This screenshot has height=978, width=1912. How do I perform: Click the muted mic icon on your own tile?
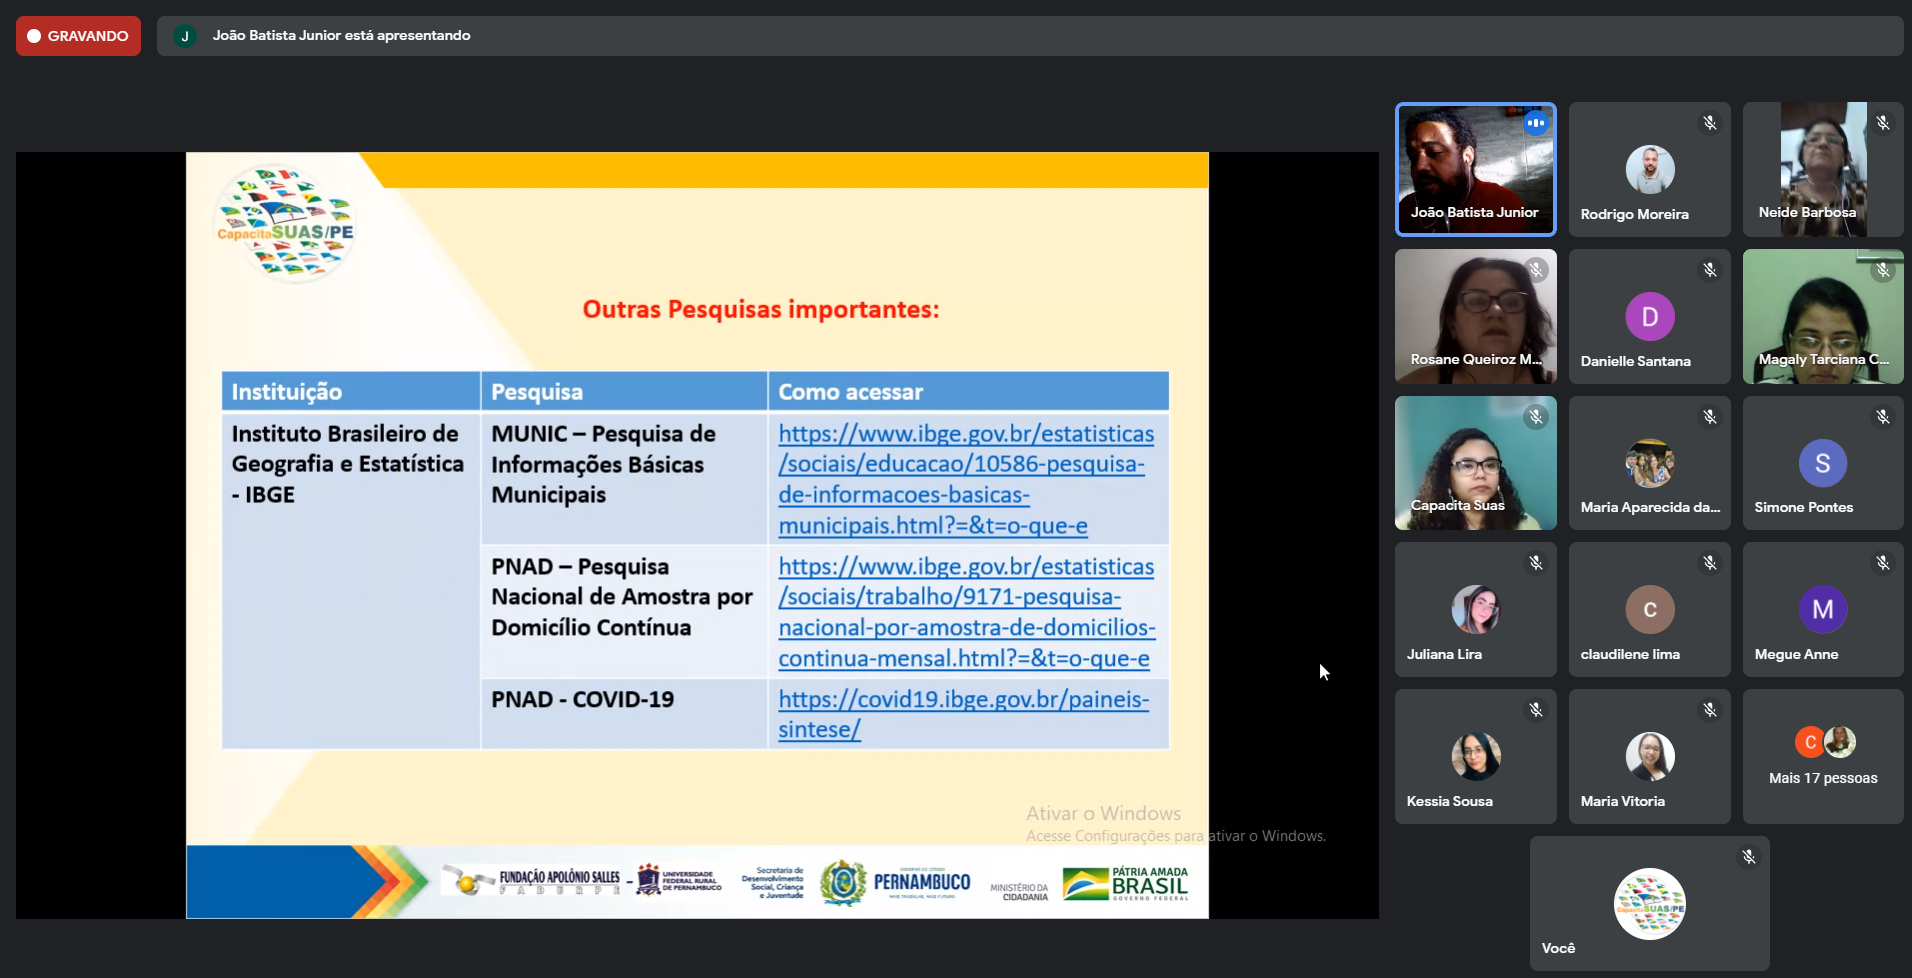[x=1748, y=857]
